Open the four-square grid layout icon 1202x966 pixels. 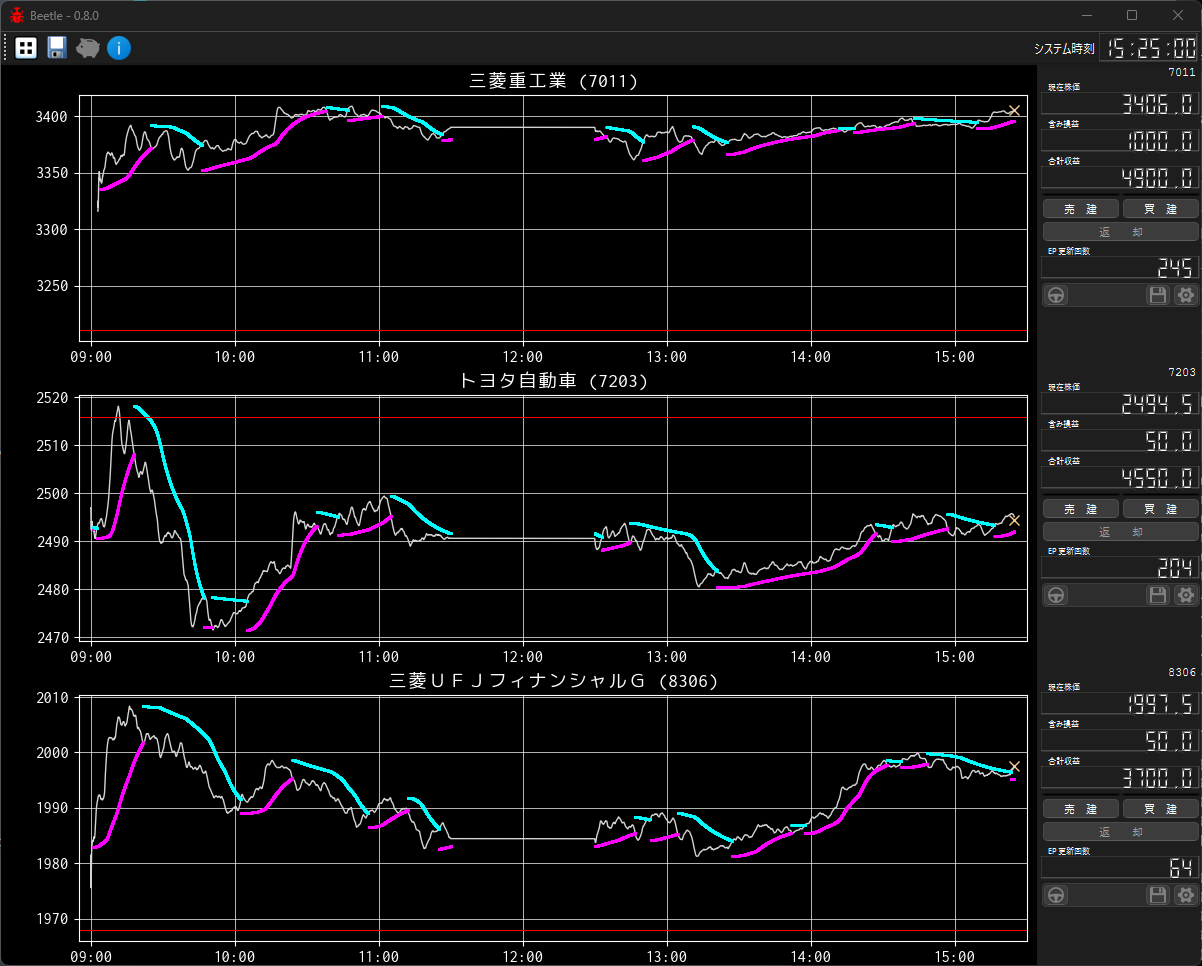pos(26,48)
